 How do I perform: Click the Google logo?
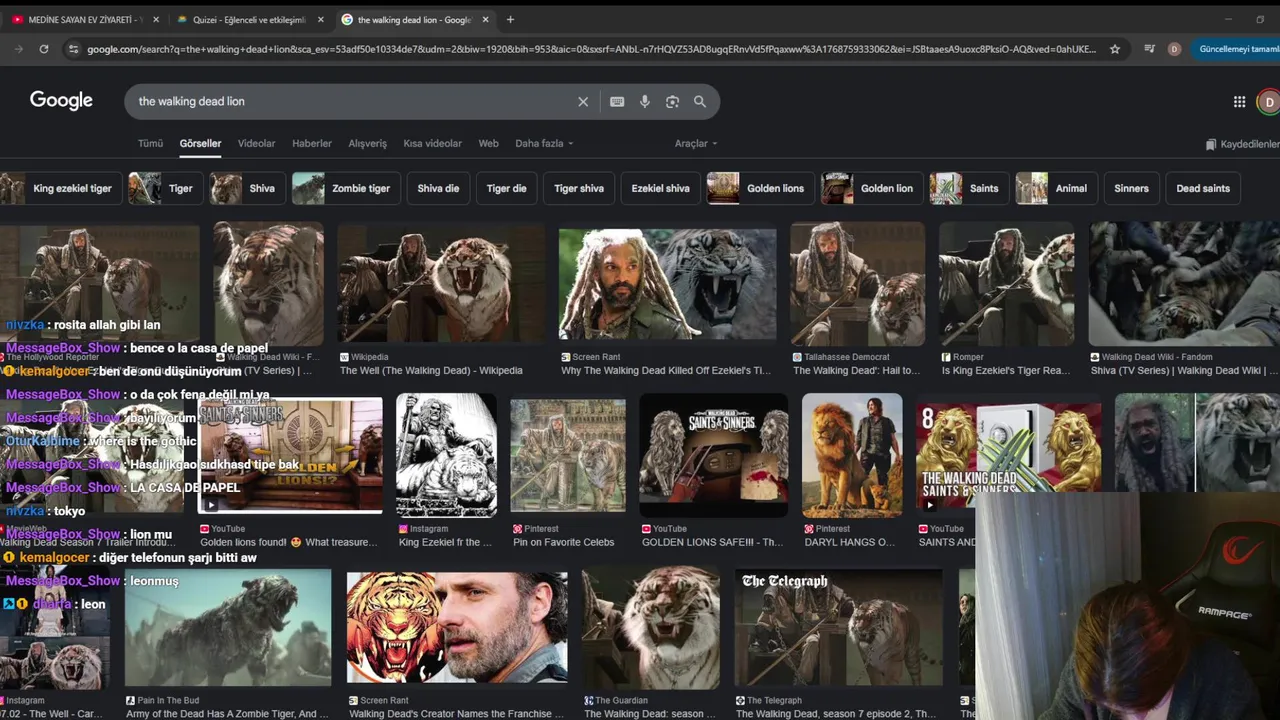61,100
